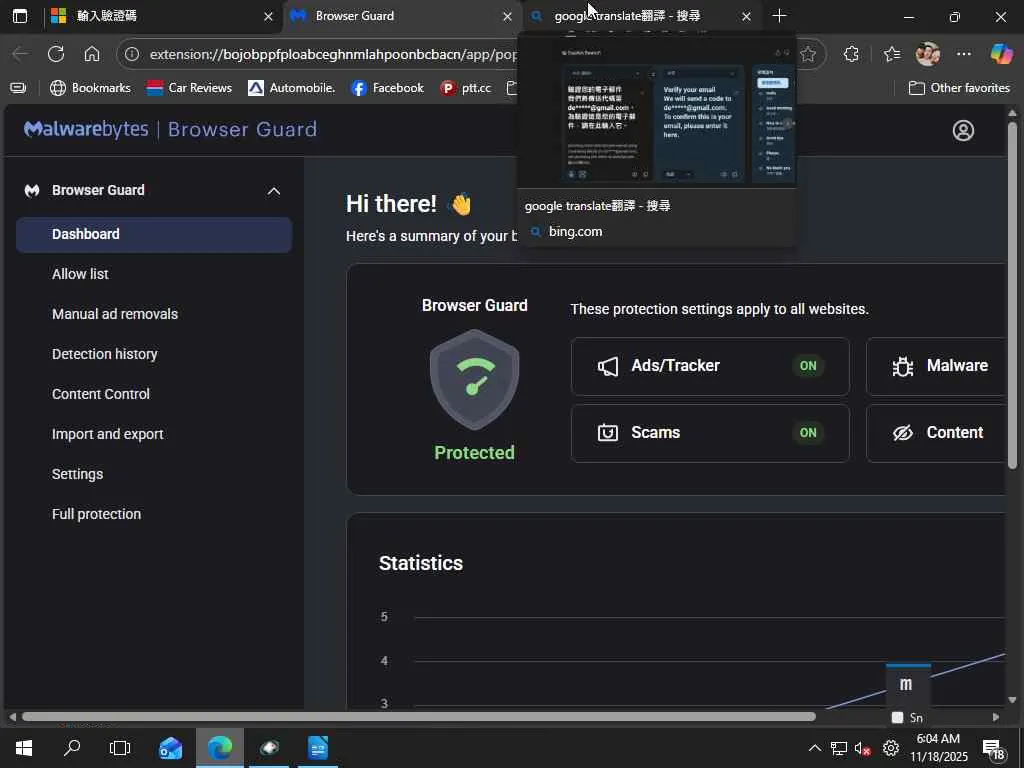Open the notification center icon

tap(993, 750)
